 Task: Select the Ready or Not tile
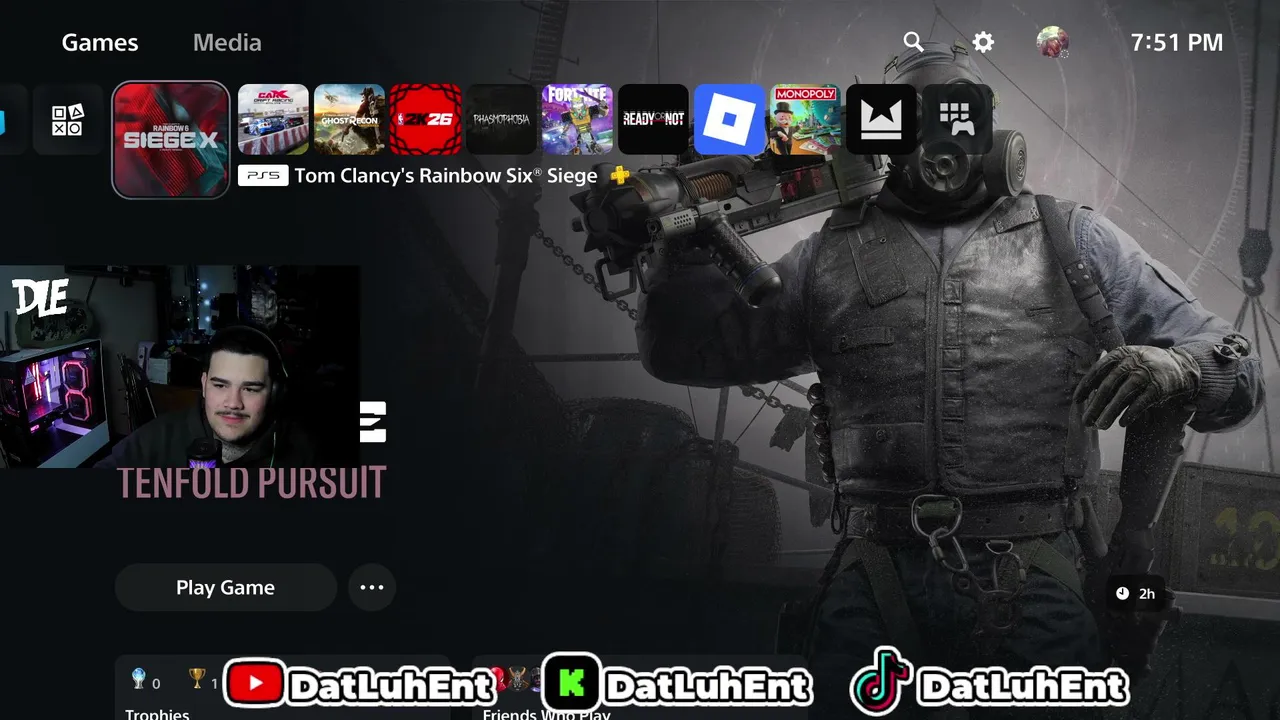(653, 119)
